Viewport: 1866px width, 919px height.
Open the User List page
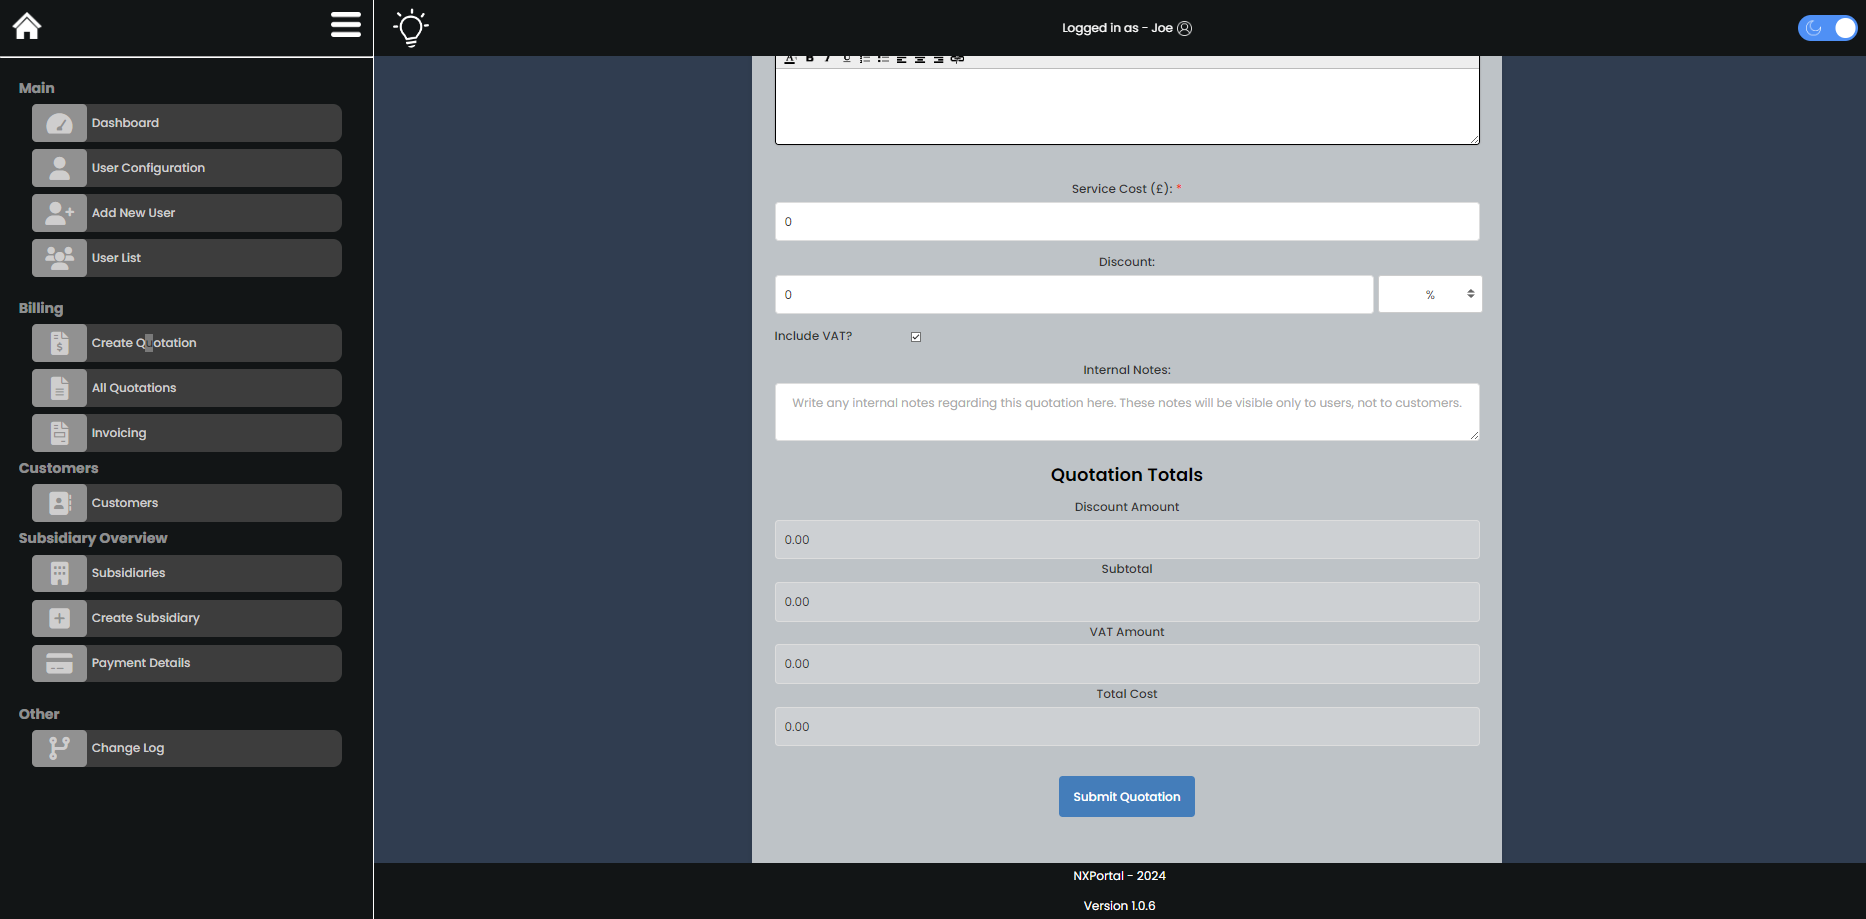(187, 258)
